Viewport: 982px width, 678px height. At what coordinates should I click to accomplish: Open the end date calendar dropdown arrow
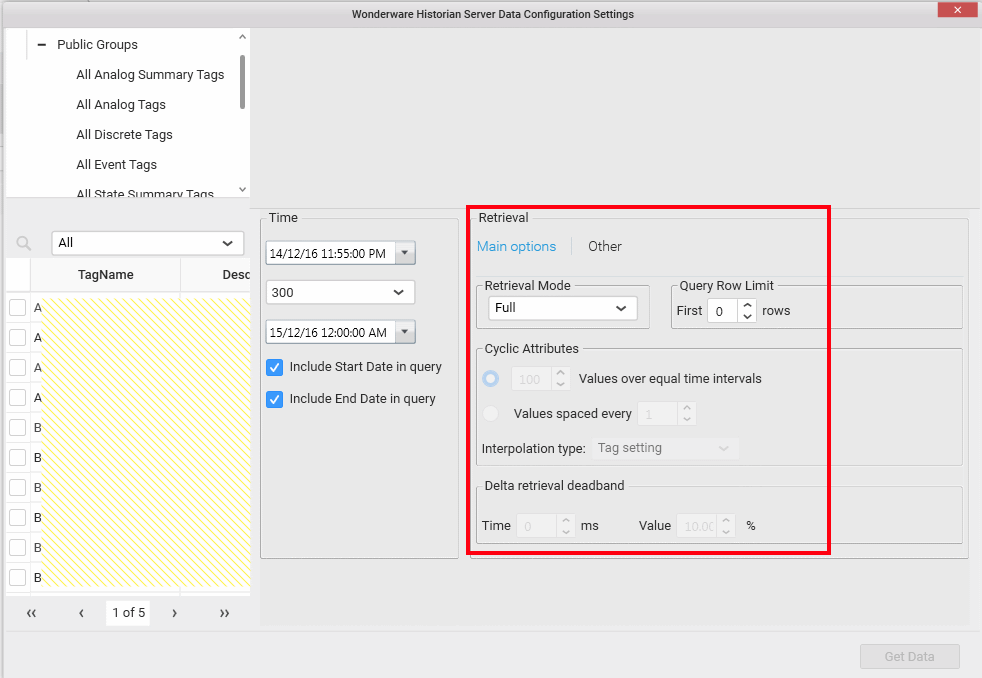pos(405,332)
